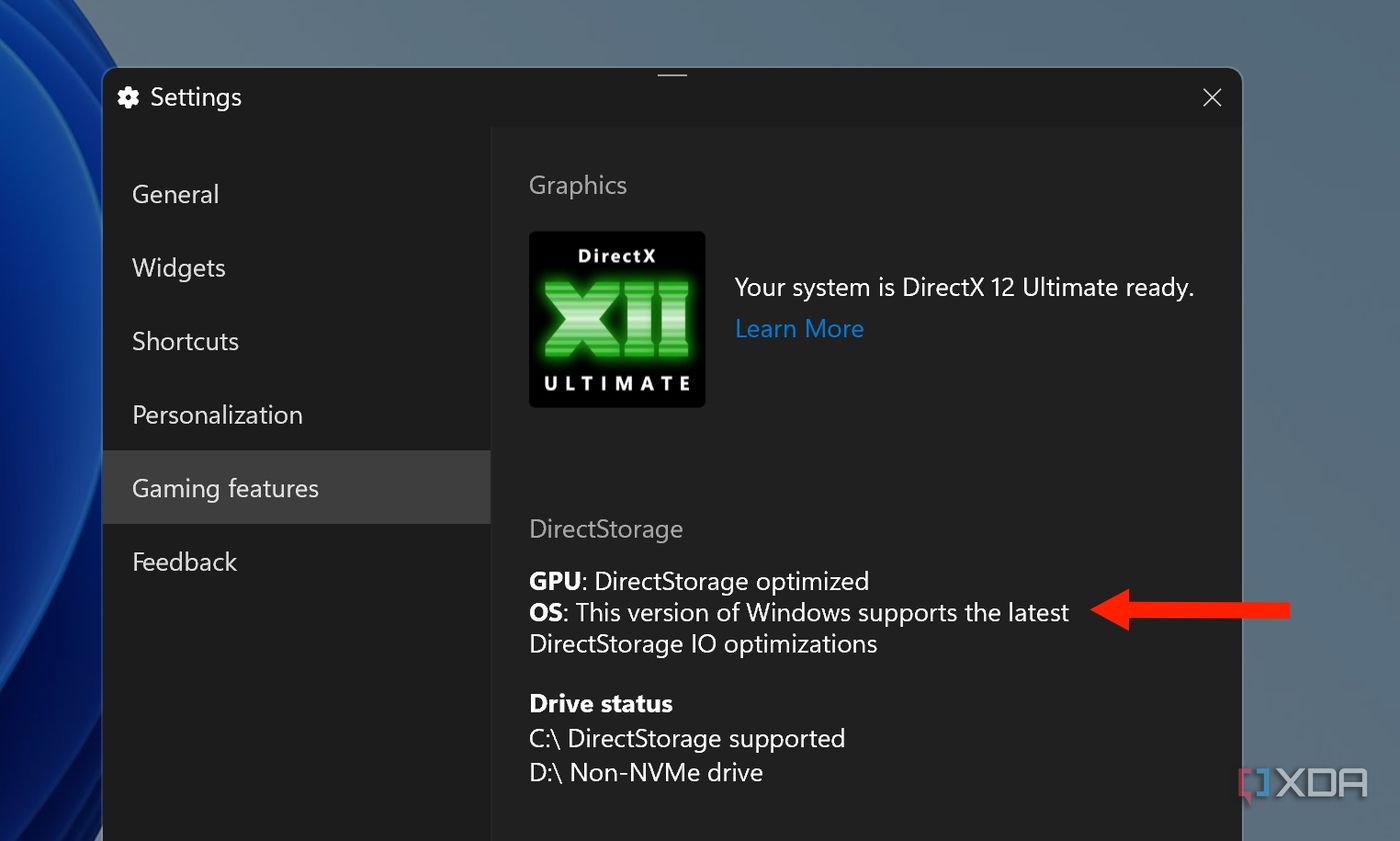Close the Settings window
The height and width of the screenshot is (841, 1400).
[1212, 97]
